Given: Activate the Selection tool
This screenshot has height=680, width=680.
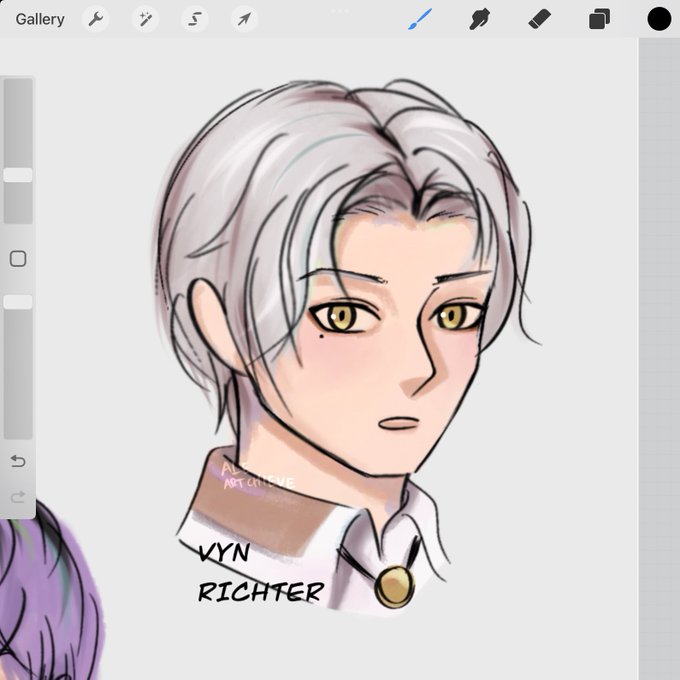Looking at the screenshot, I should 195,19.
